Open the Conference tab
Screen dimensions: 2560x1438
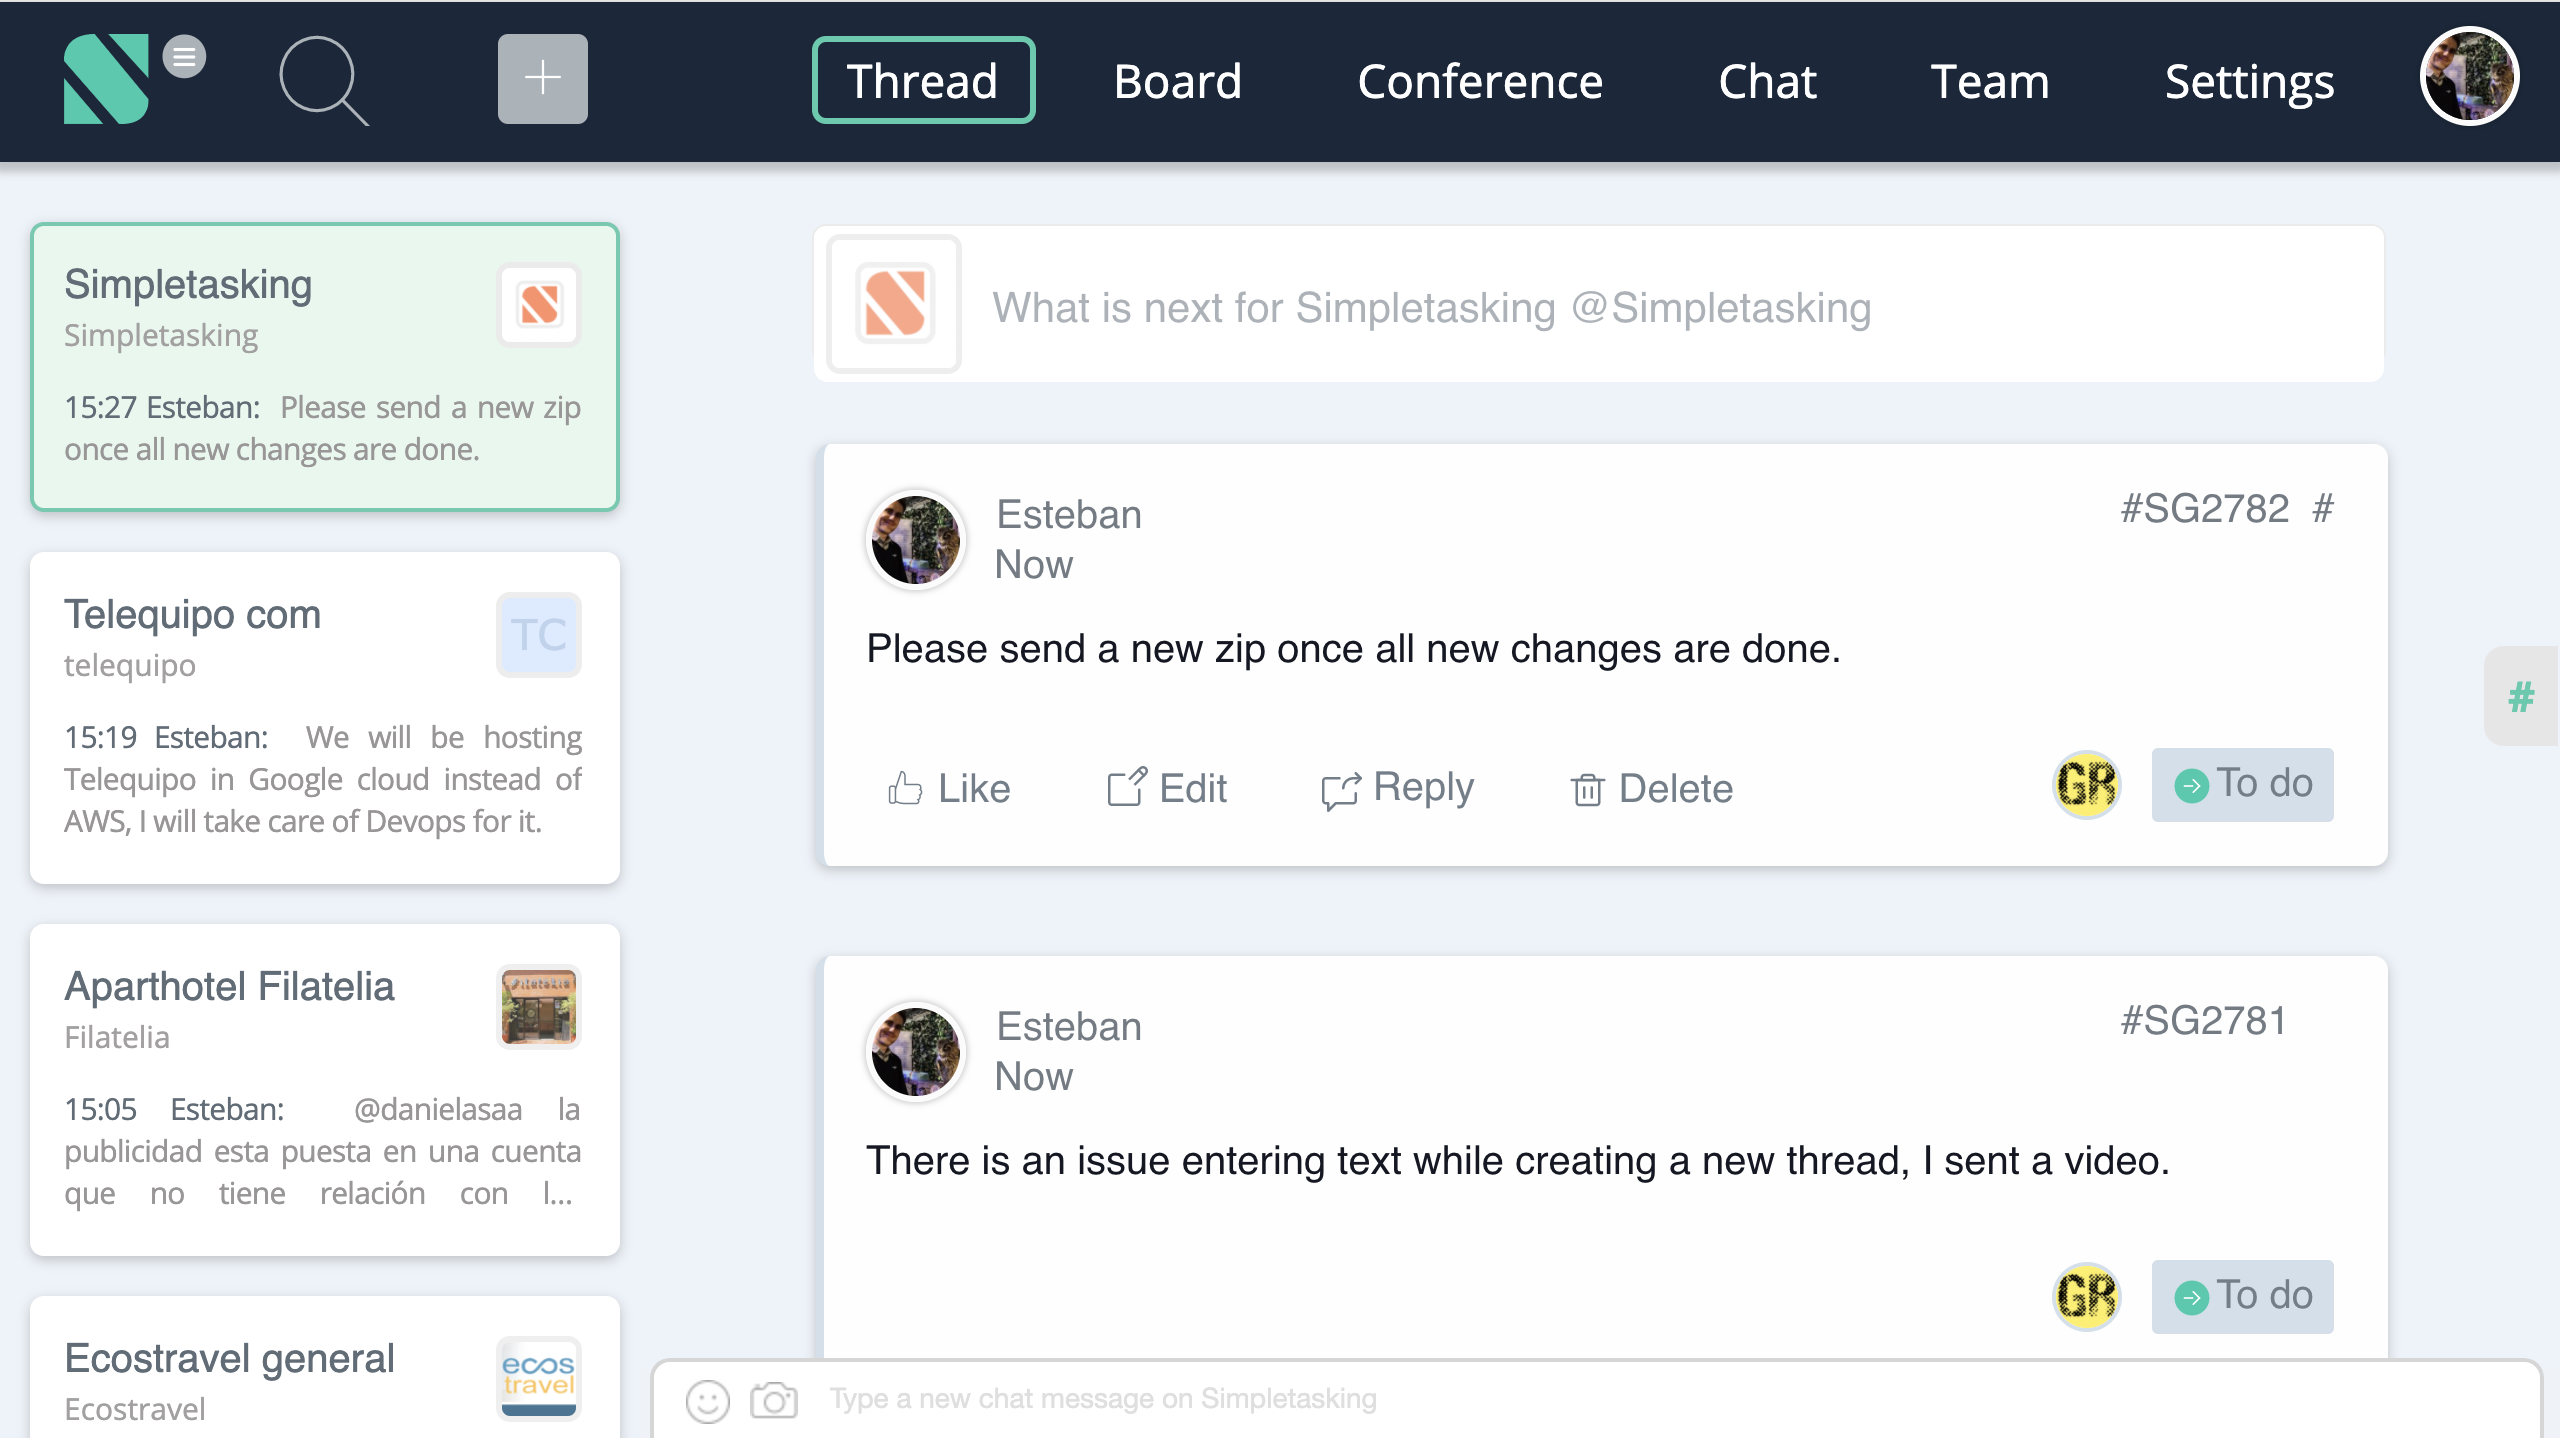click(1480, 81)
